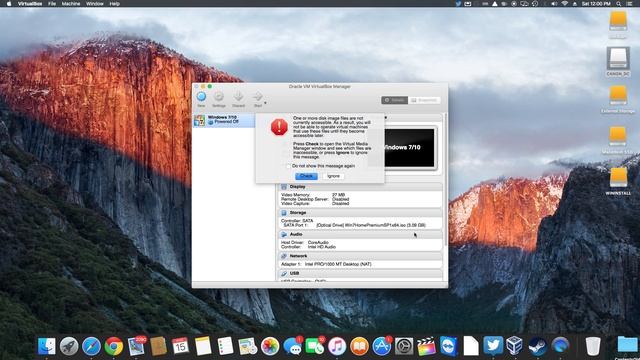Open Messages from the dock
Viewport: 640px width, 360px height.
[x=292, y=346]
